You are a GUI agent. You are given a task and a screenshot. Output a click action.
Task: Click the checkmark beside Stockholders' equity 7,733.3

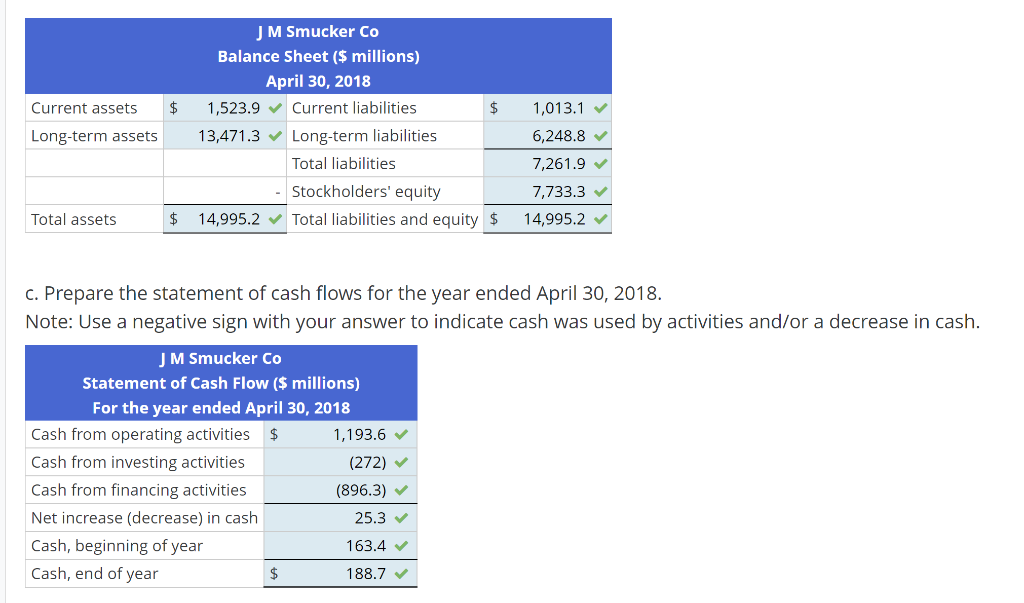[x=597, y=191]
